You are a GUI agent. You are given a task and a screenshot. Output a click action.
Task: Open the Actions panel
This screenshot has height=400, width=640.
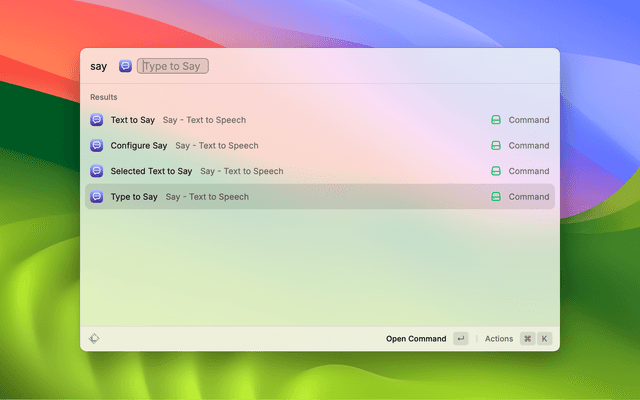(499, 339)
